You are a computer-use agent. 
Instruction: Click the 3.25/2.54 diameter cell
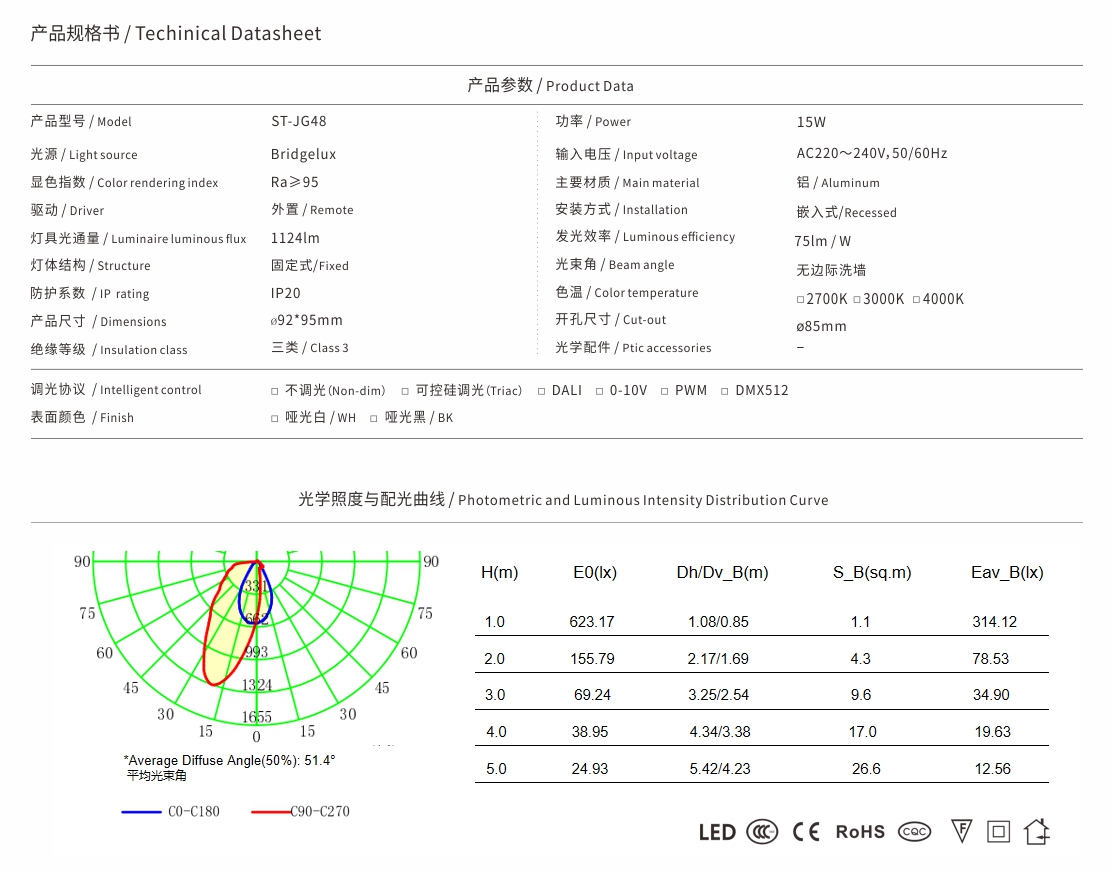(718, 695)
